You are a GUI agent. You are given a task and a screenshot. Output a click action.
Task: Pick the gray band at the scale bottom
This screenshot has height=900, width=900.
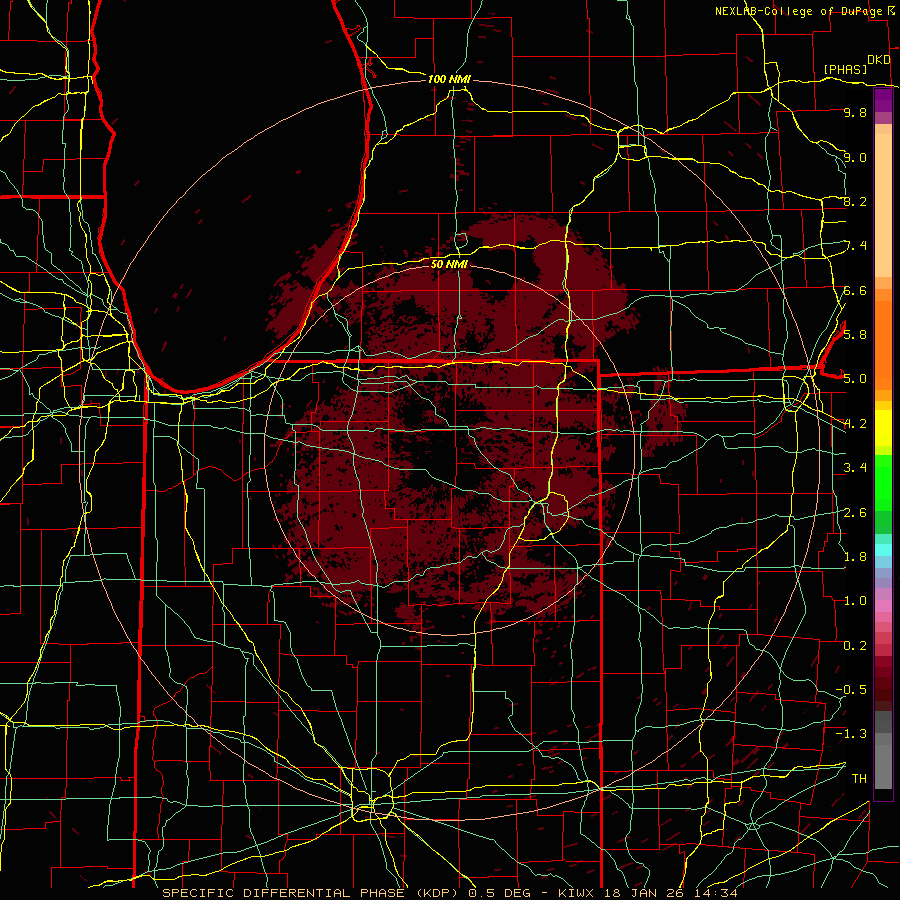(x=883, y=763)
